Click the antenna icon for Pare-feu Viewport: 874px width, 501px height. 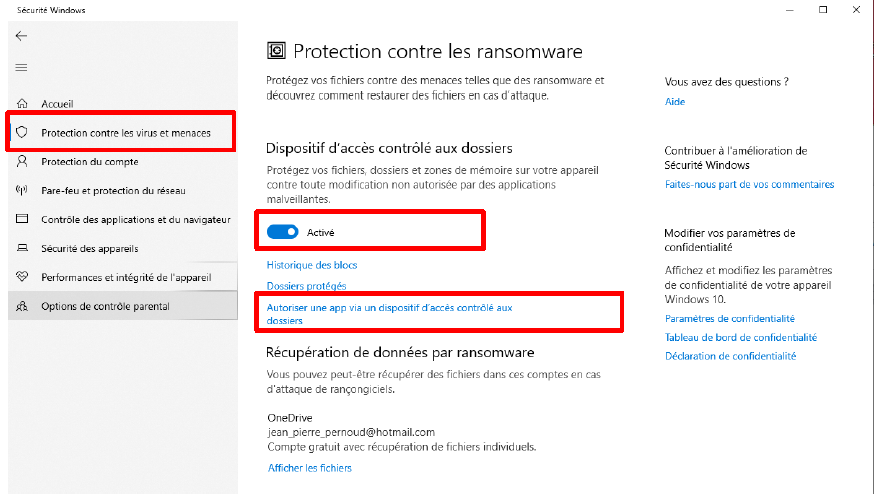coord(22,190)
